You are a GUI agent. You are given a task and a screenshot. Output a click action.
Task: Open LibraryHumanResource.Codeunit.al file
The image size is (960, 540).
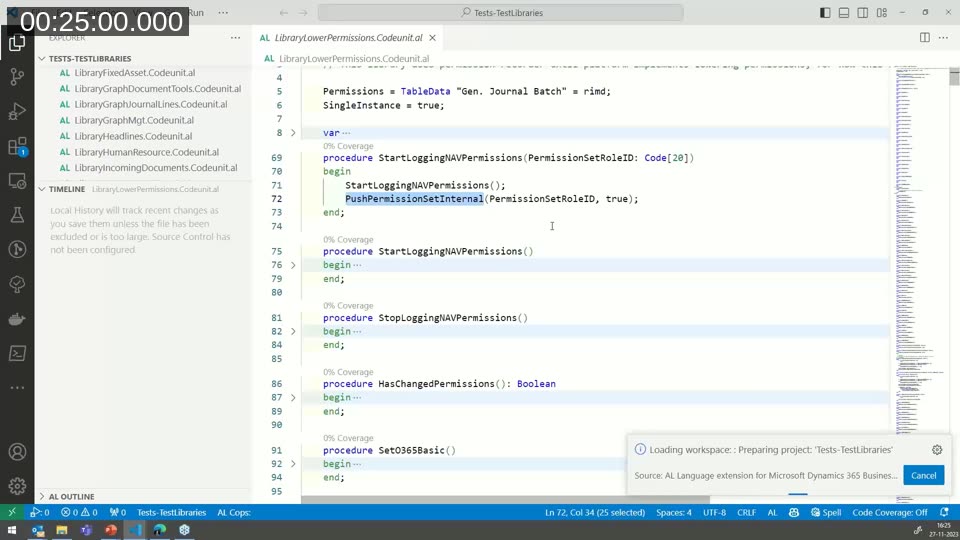click(x=146, y=152)
